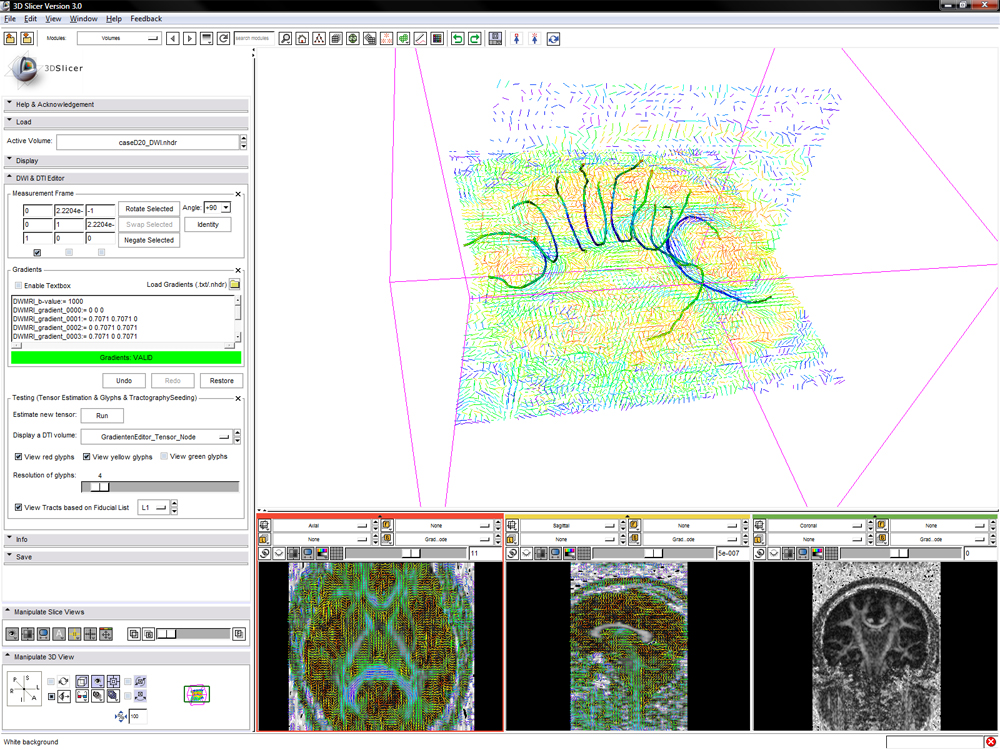Uncheck View red glyphs
1000x750 pixels.
coord(20,457)
